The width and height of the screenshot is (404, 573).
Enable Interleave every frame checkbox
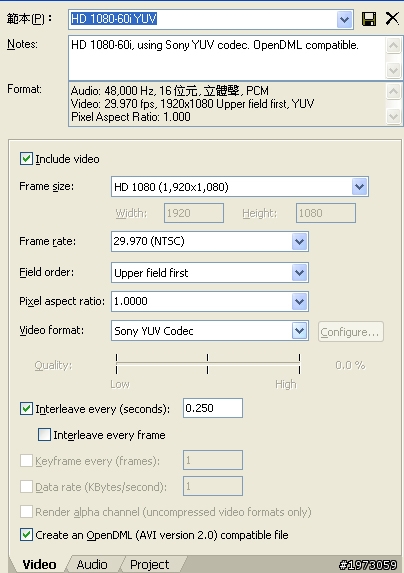pos(44,435)
